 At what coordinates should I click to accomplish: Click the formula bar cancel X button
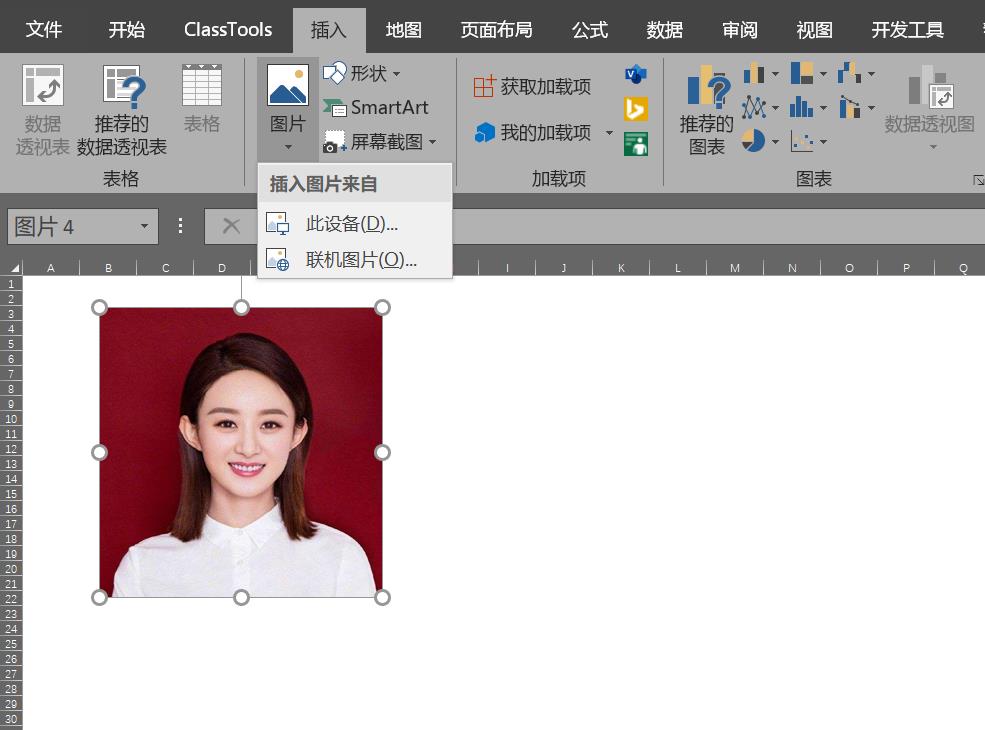point(231,226)
